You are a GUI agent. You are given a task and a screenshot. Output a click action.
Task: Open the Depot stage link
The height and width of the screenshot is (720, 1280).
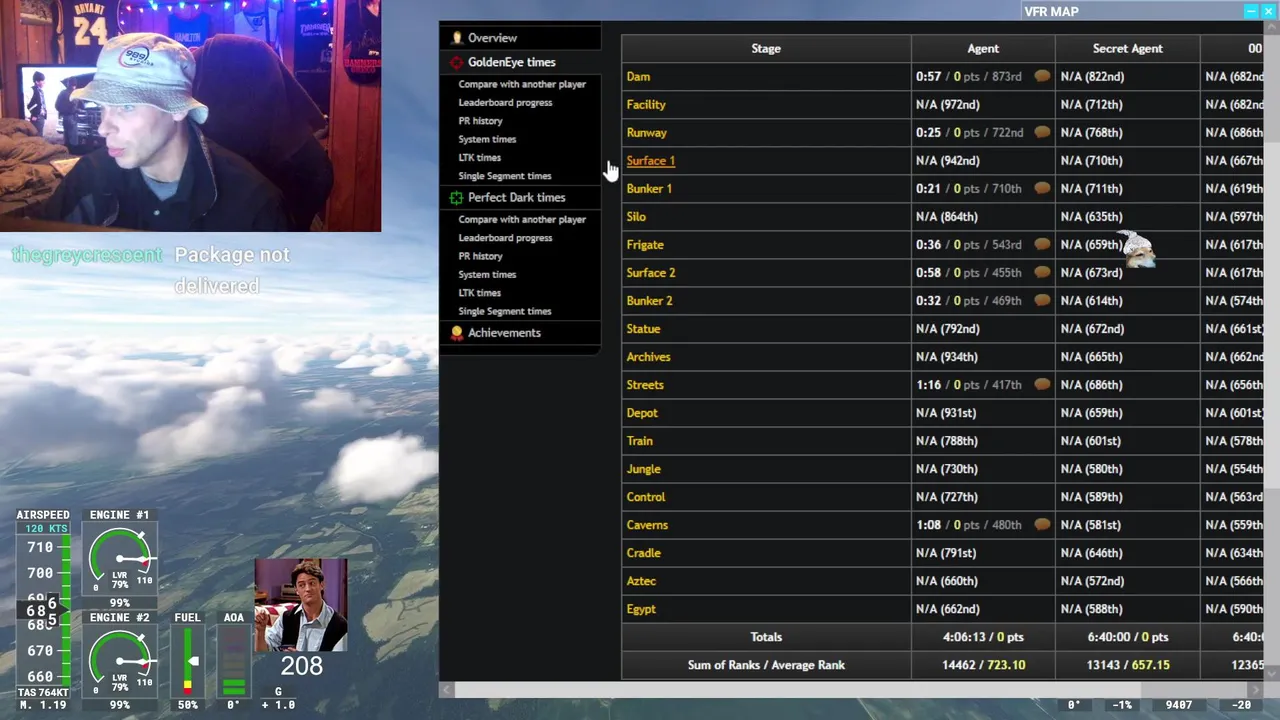(x=642, y=412)
